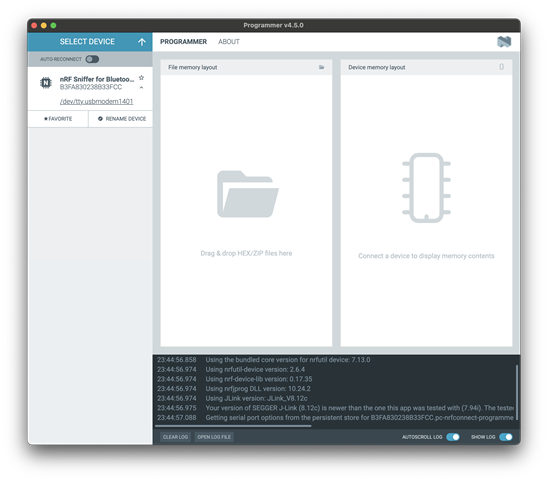Screen dimensions: 547x480
Task: Click the Open Log File button
Action: (x=214, y=437)
